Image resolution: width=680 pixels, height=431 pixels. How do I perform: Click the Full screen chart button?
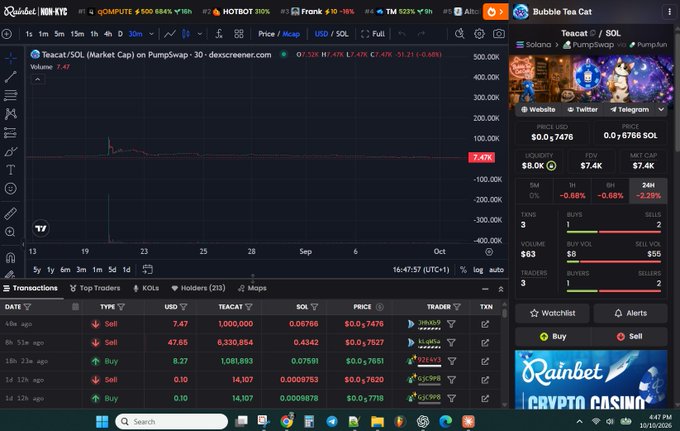[x=373, y=34]
